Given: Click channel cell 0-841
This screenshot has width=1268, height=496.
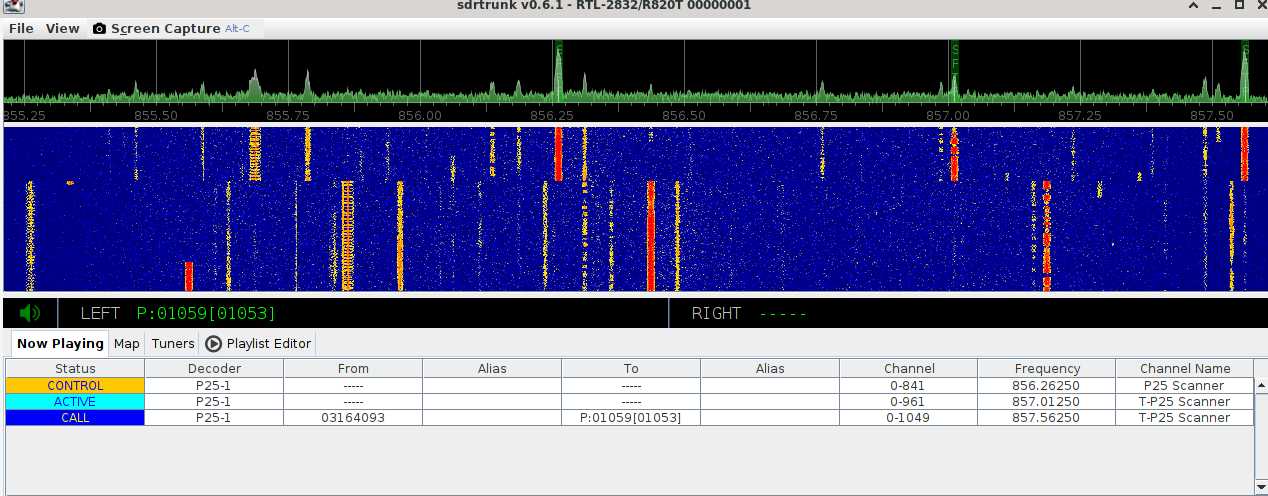Looking at the screenshot, I should [x=909, y=386].
